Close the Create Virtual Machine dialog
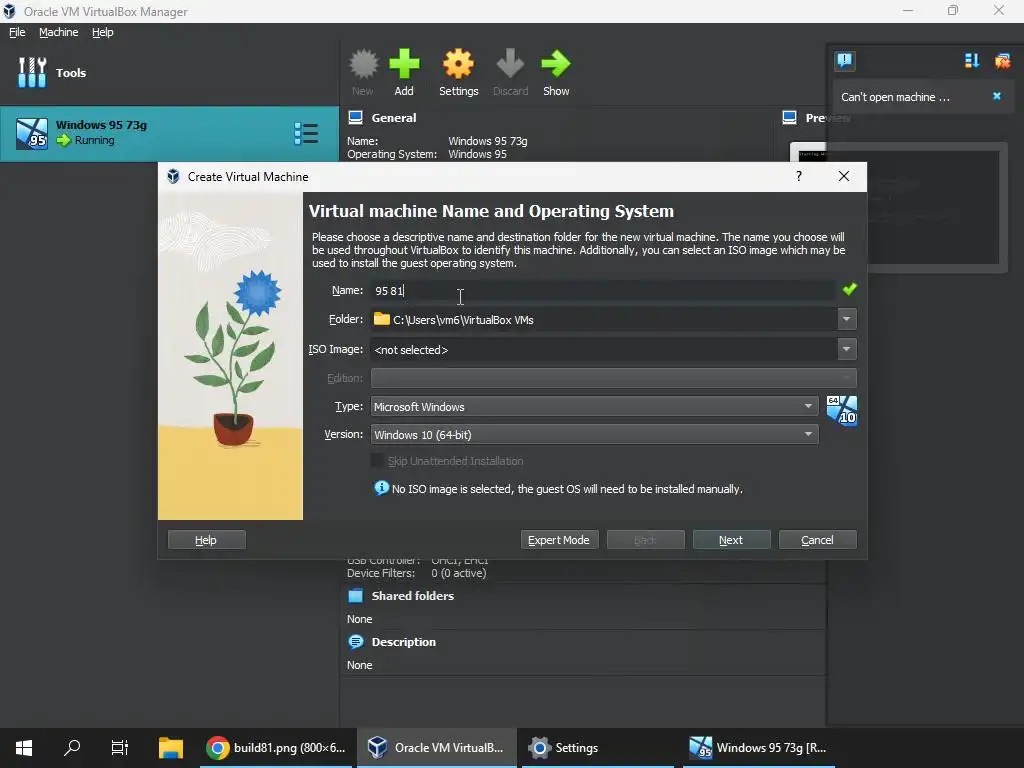Viewport: 1024px width, 768px height. click(844, 176)
